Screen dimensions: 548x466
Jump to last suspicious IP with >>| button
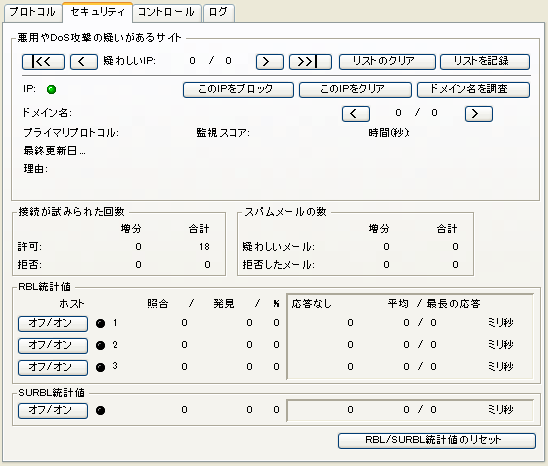click(310, 62)
